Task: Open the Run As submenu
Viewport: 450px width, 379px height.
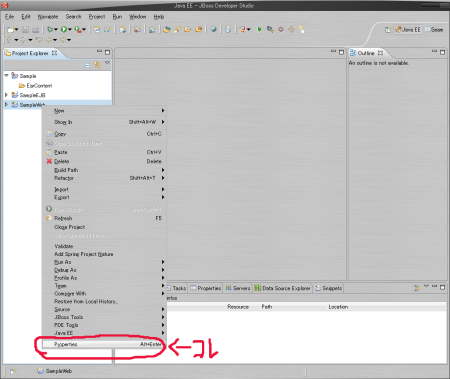Action: [104, 262]
